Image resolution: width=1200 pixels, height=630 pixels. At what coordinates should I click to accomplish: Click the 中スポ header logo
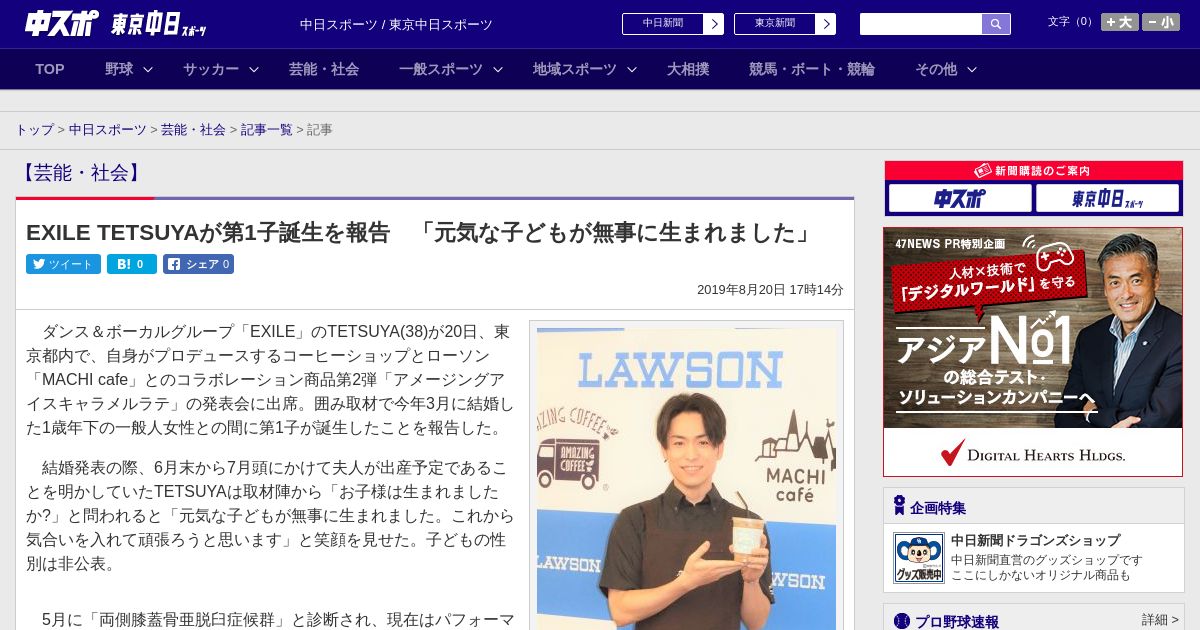tap(62, 24)
